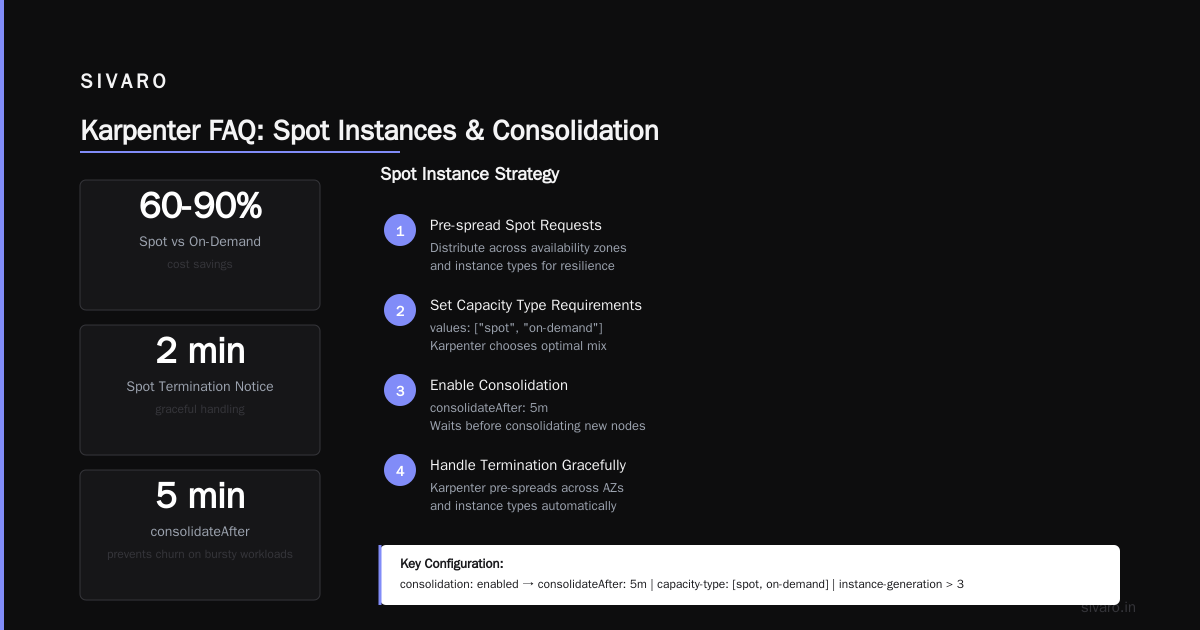
Task: Click the number 4 step circle
Action: coord(400,470)
